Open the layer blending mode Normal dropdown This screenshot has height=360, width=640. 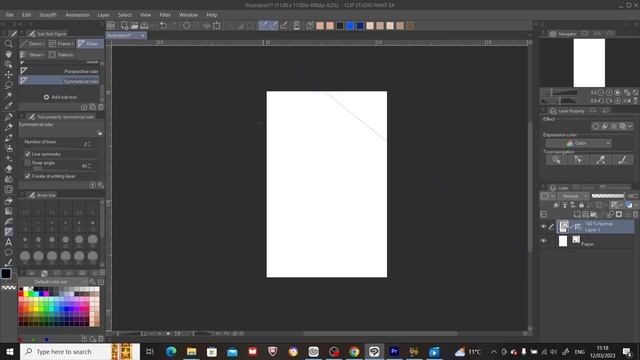click(x=573, y=196)
